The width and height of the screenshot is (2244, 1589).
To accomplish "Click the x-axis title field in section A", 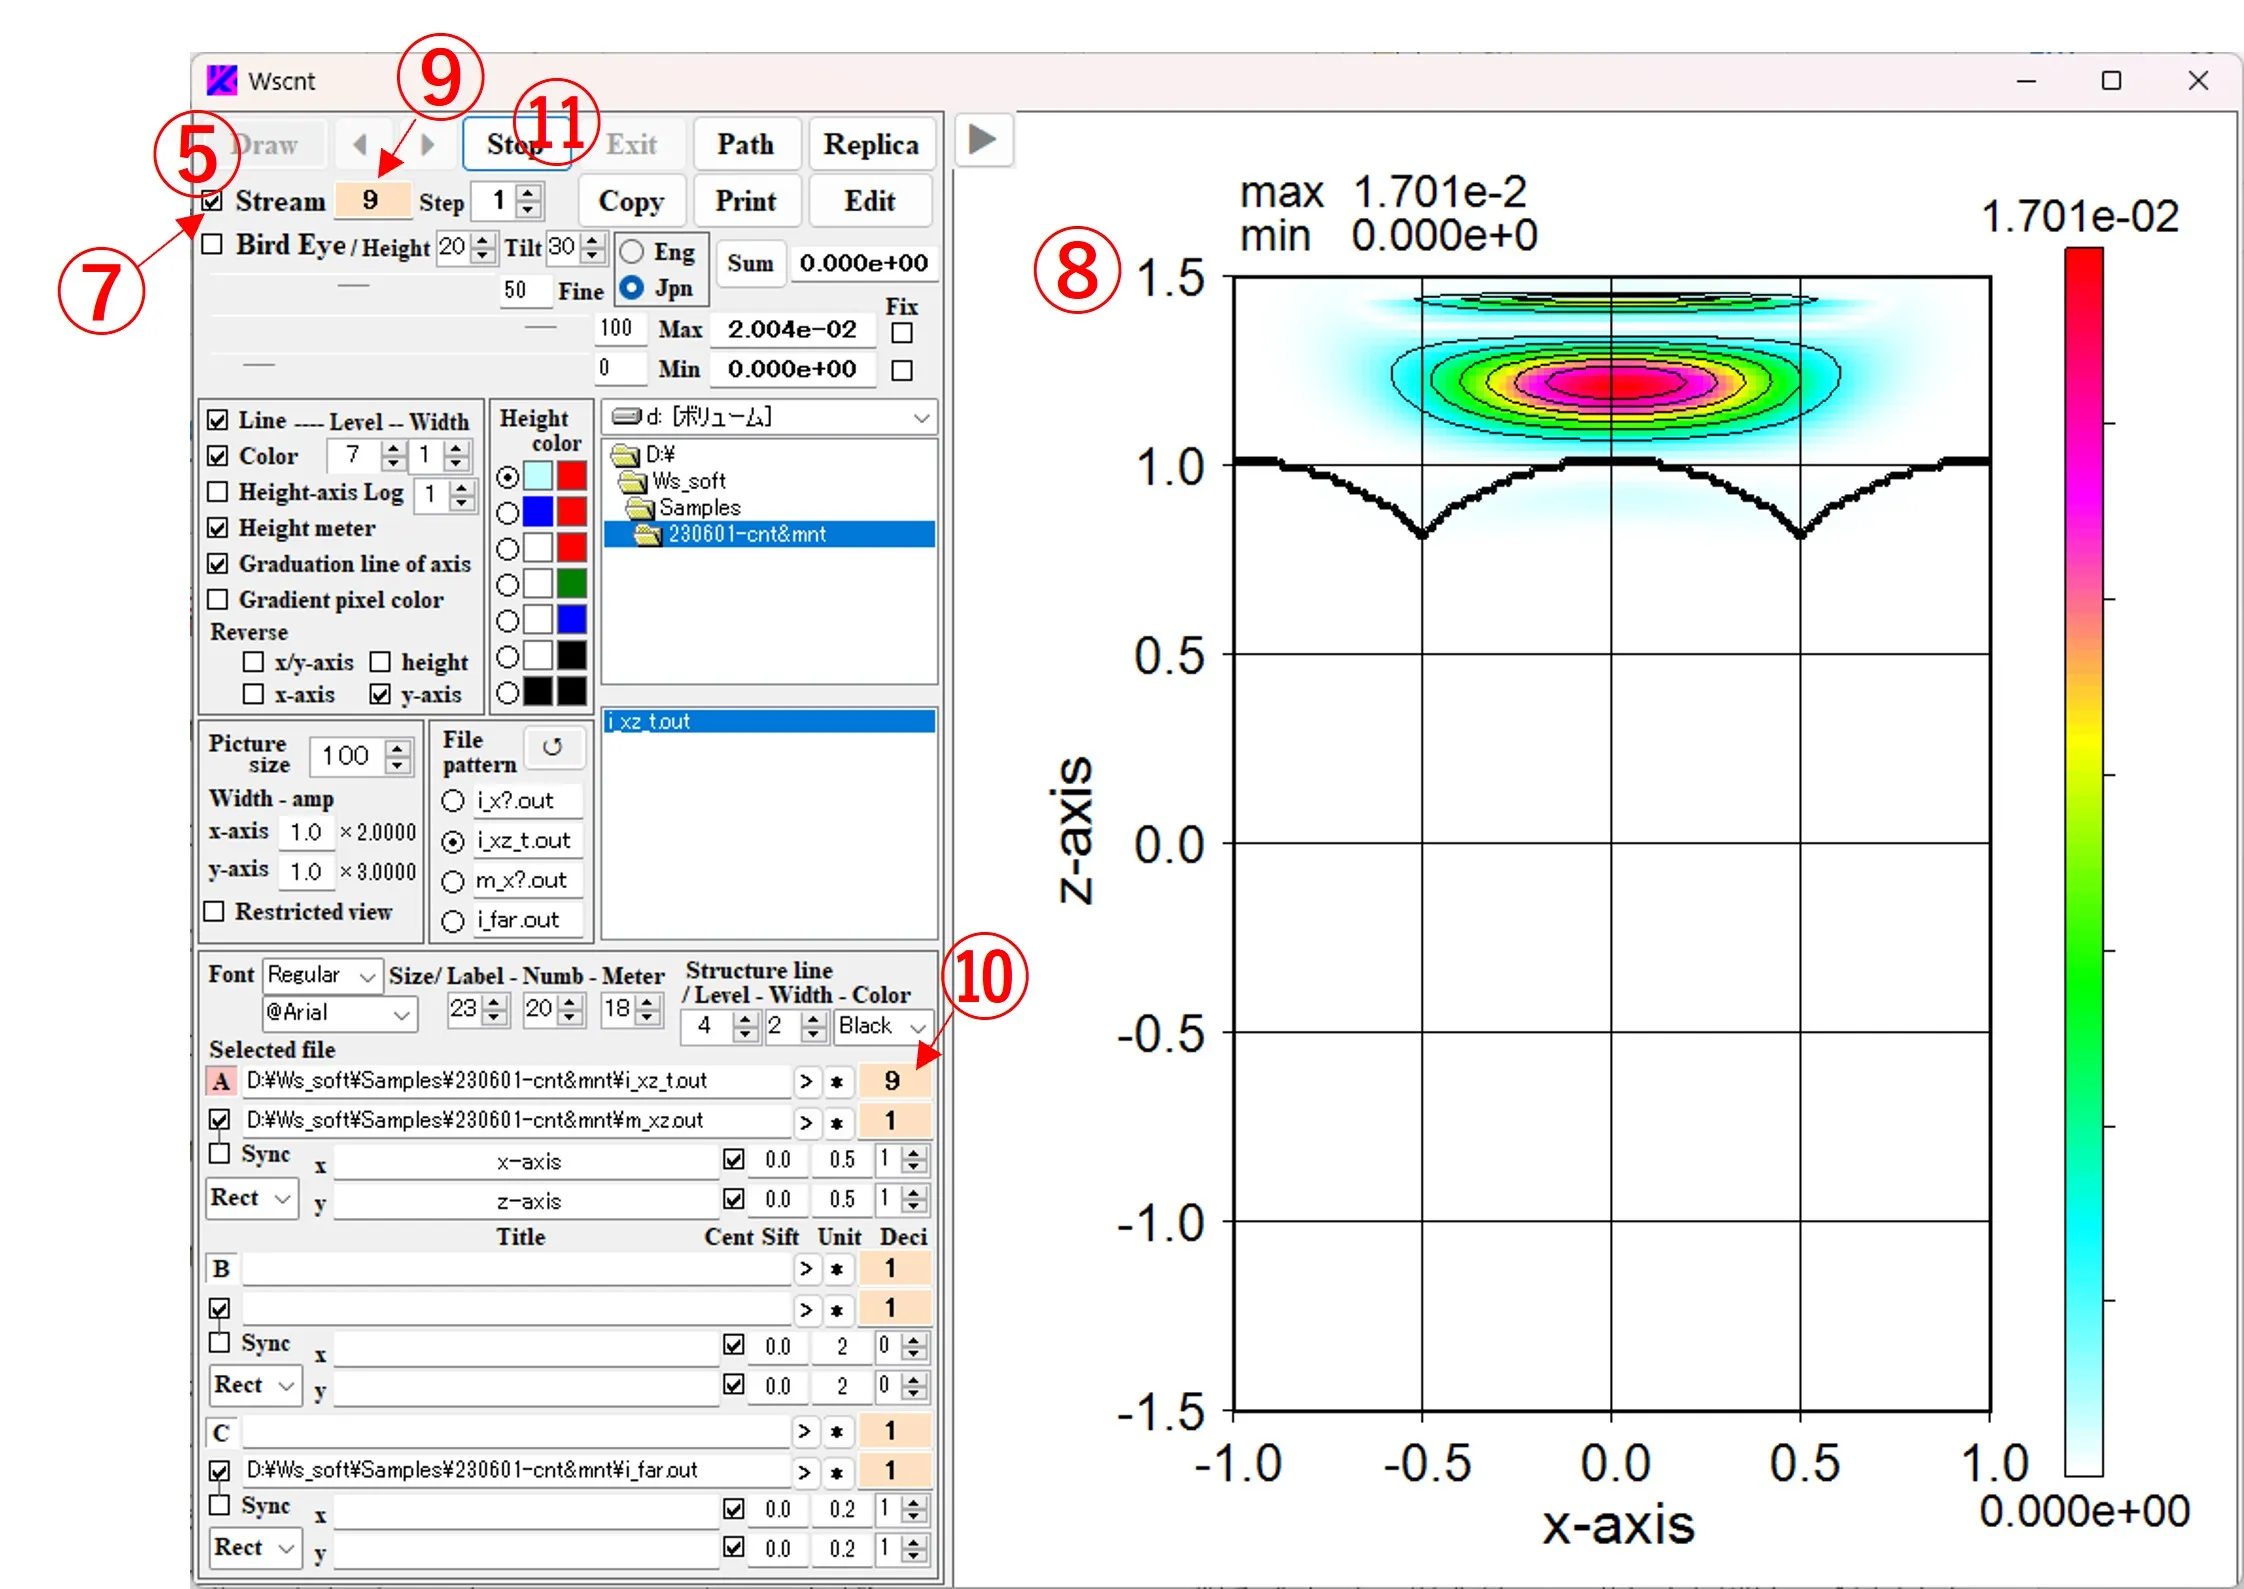I will [x=527, y=1162].
